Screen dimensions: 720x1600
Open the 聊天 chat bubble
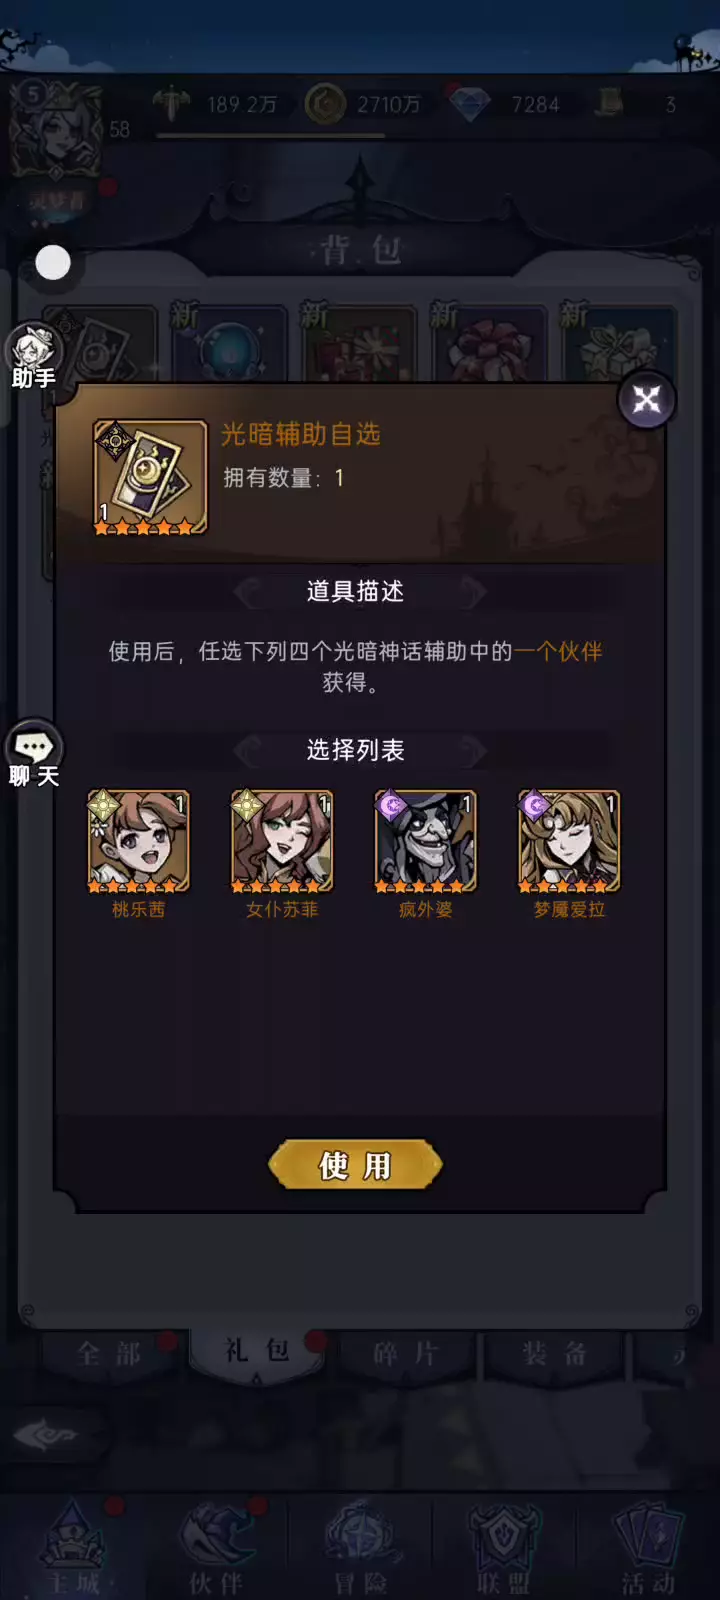point(34,754)
